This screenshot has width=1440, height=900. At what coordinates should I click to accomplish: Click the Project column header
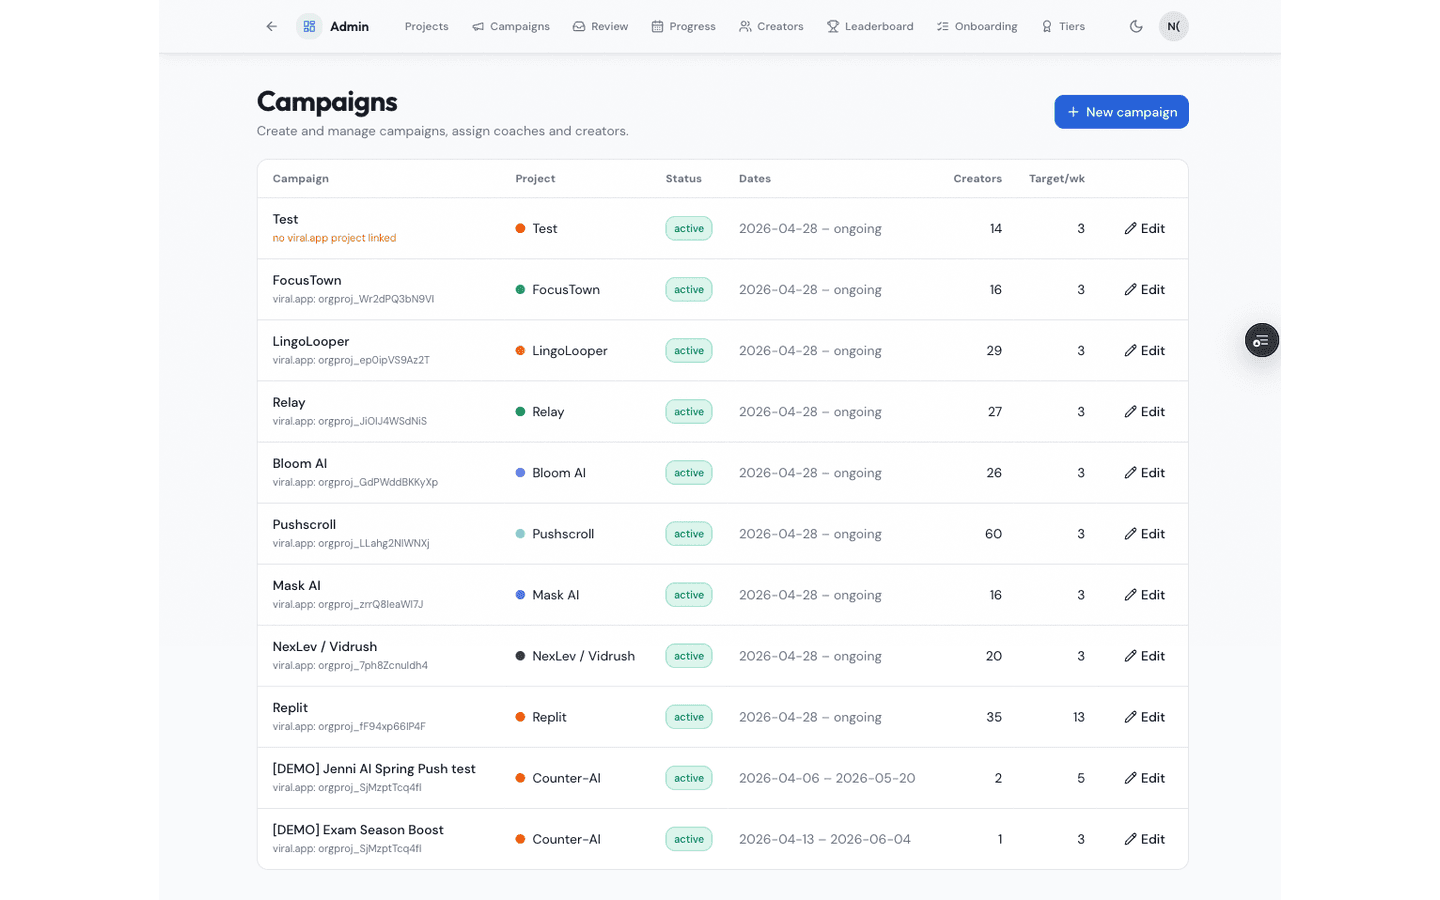[x=535, y=179]
